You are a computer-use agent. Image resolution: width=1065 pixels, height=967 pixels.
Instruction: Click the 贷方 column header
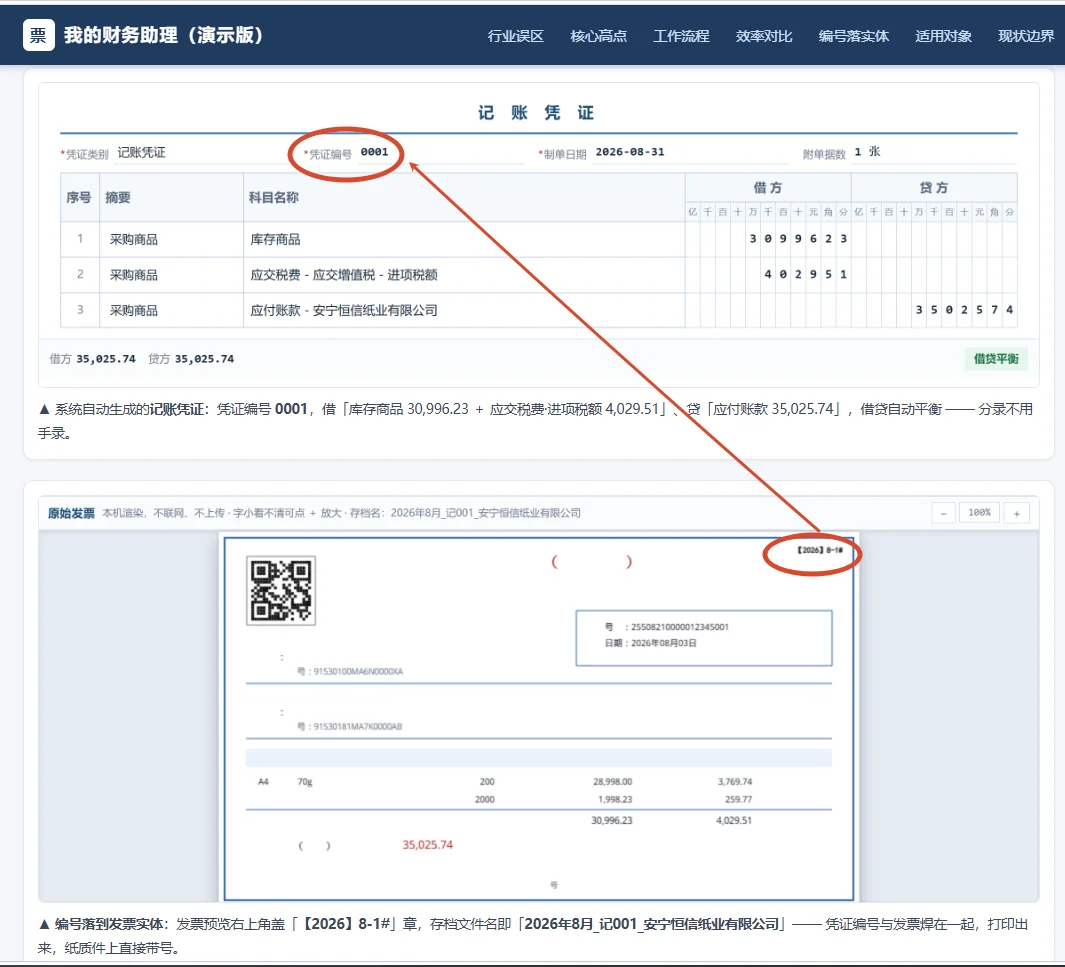933,188
